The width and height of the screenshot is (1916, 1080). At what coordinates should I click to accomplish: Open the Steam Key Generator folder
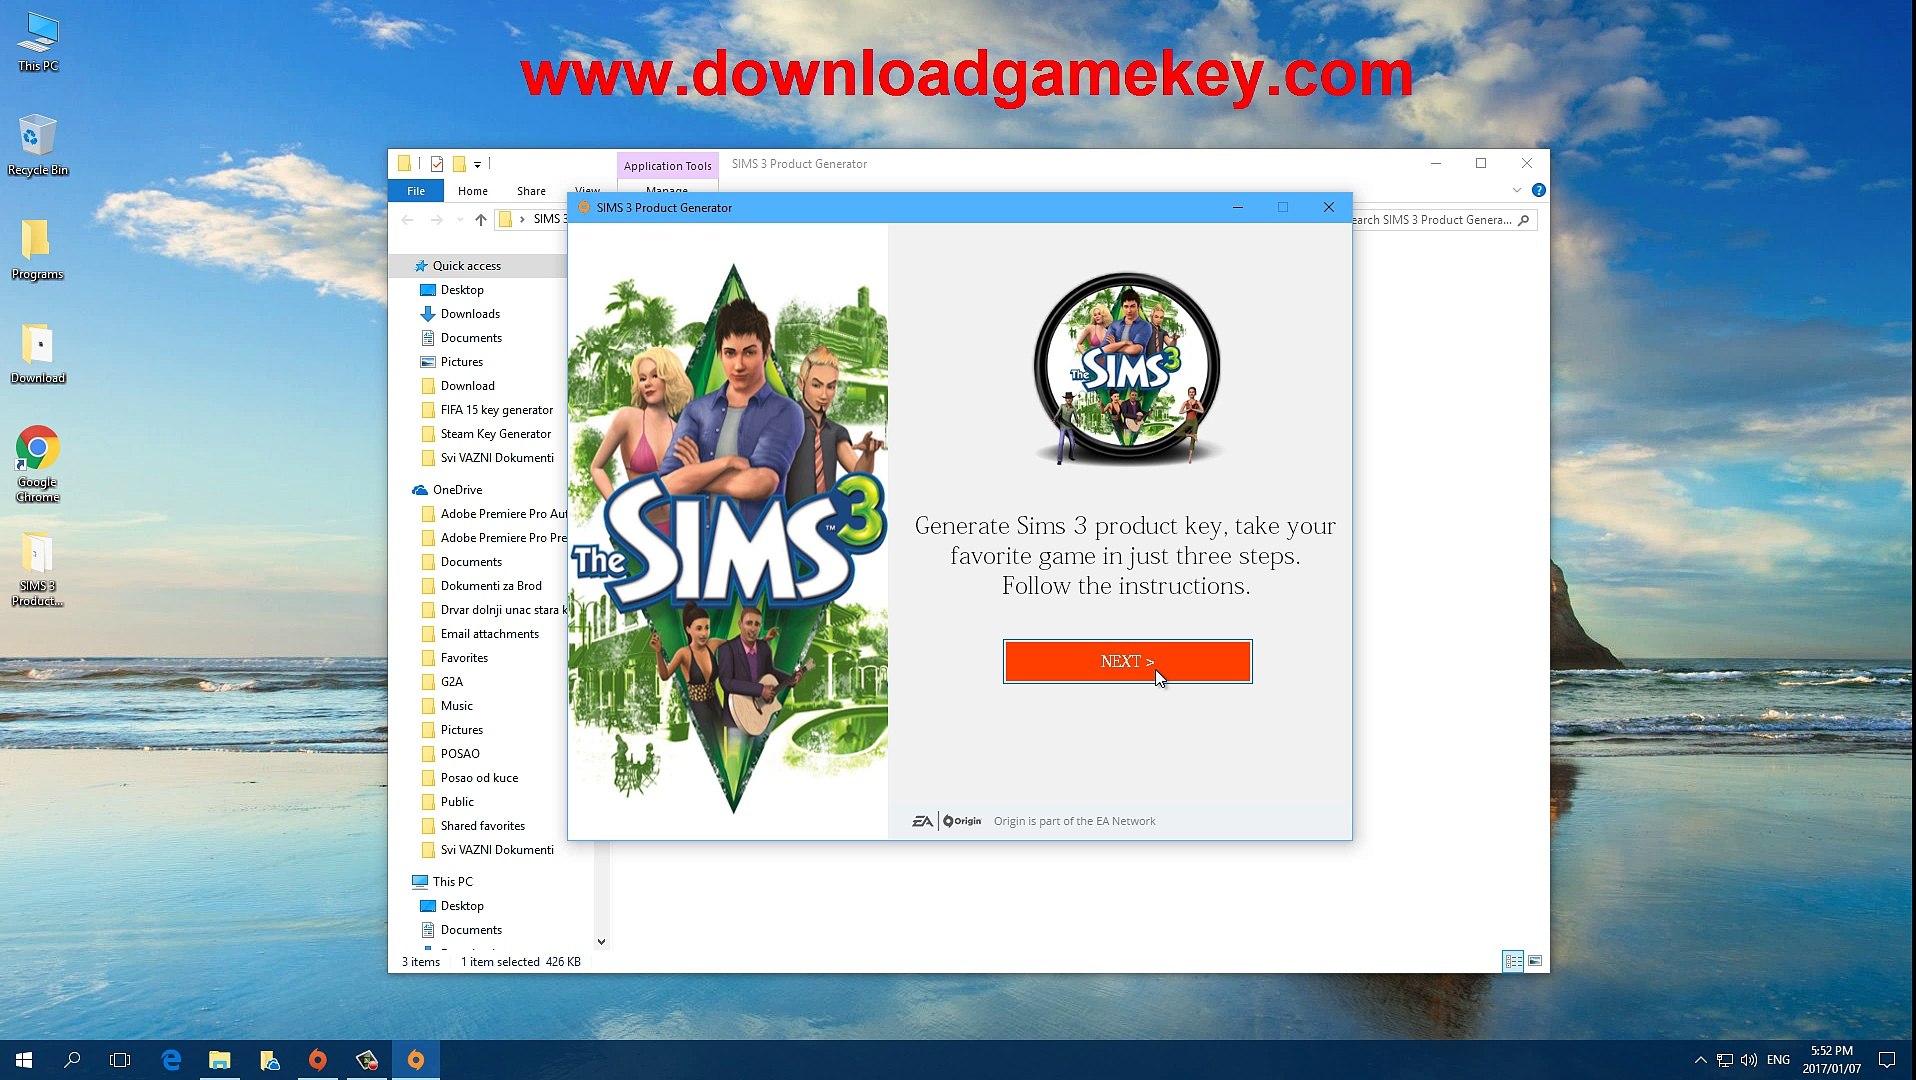[x=496, y=434]
